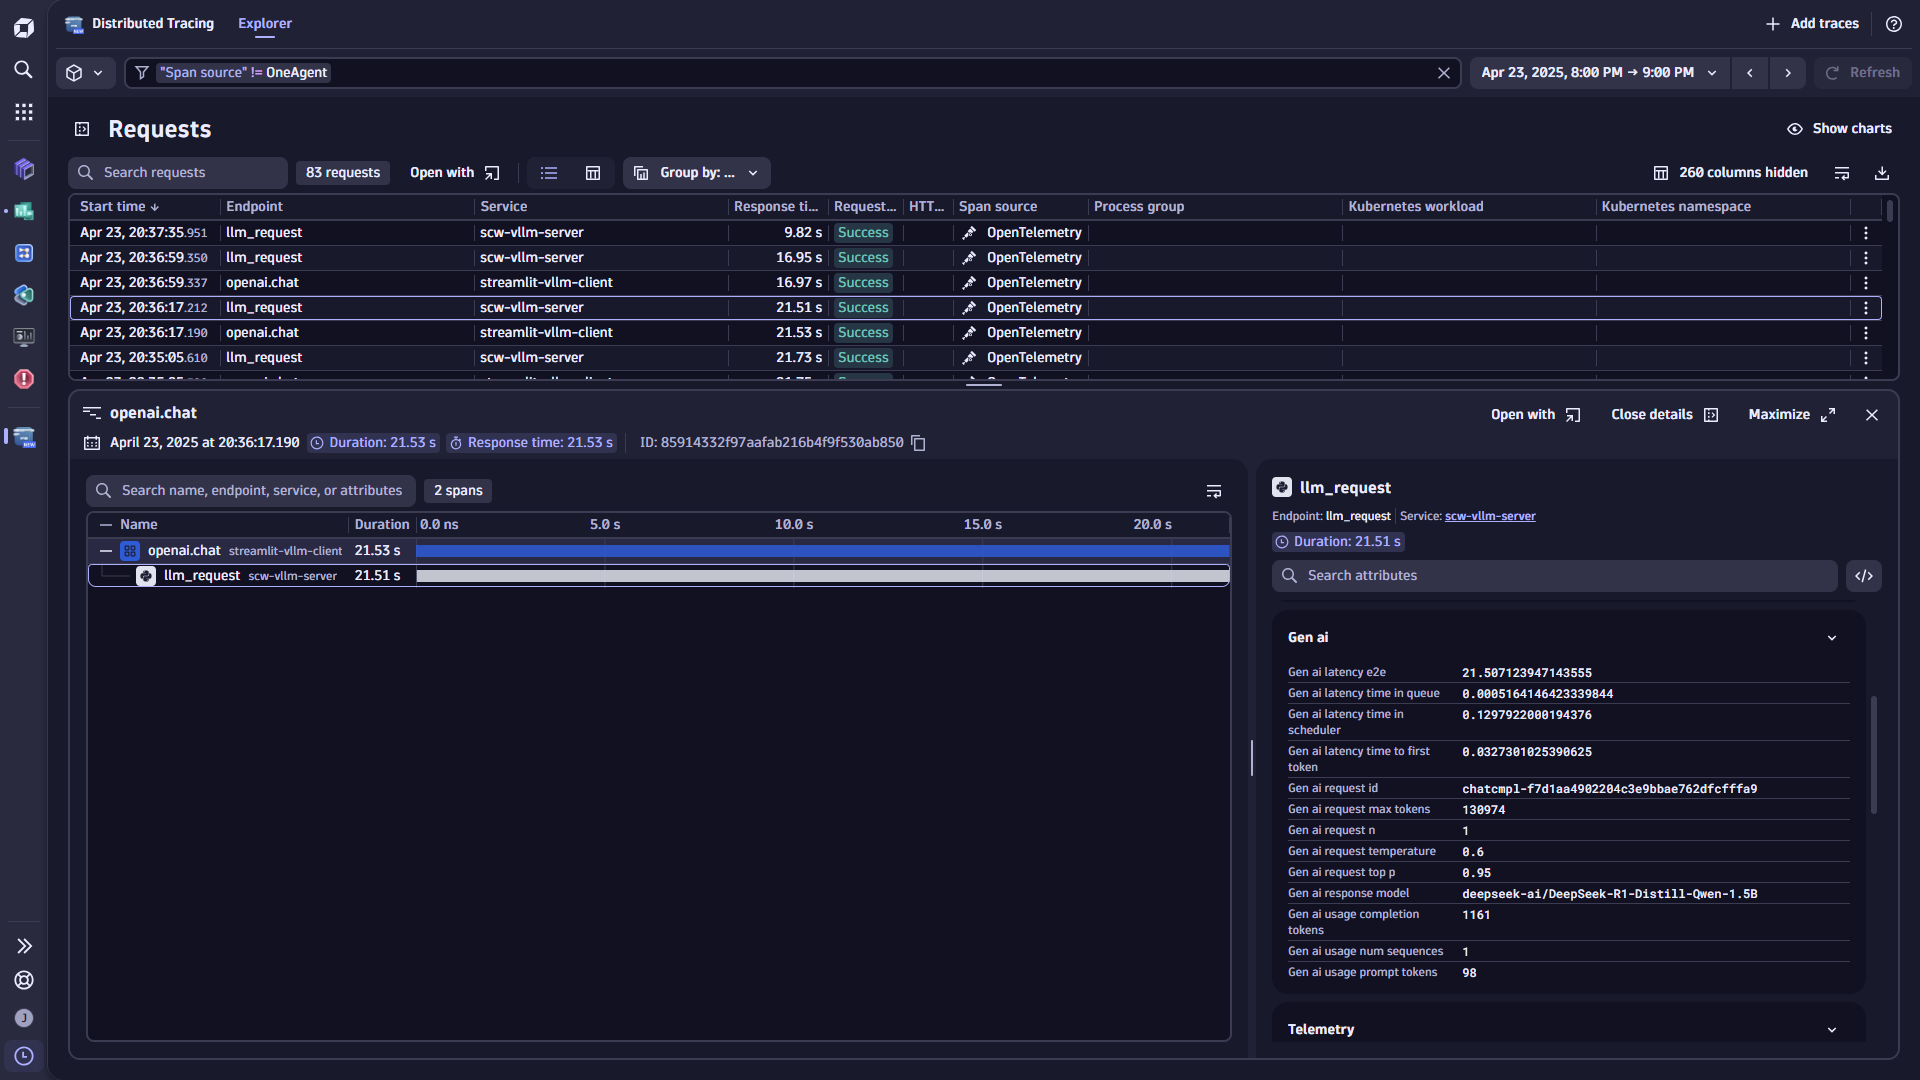Image resolution: width=1920 pixels, height=1080 pixels.
Task: Open the Group by dropdown
Action: (697, 173)
